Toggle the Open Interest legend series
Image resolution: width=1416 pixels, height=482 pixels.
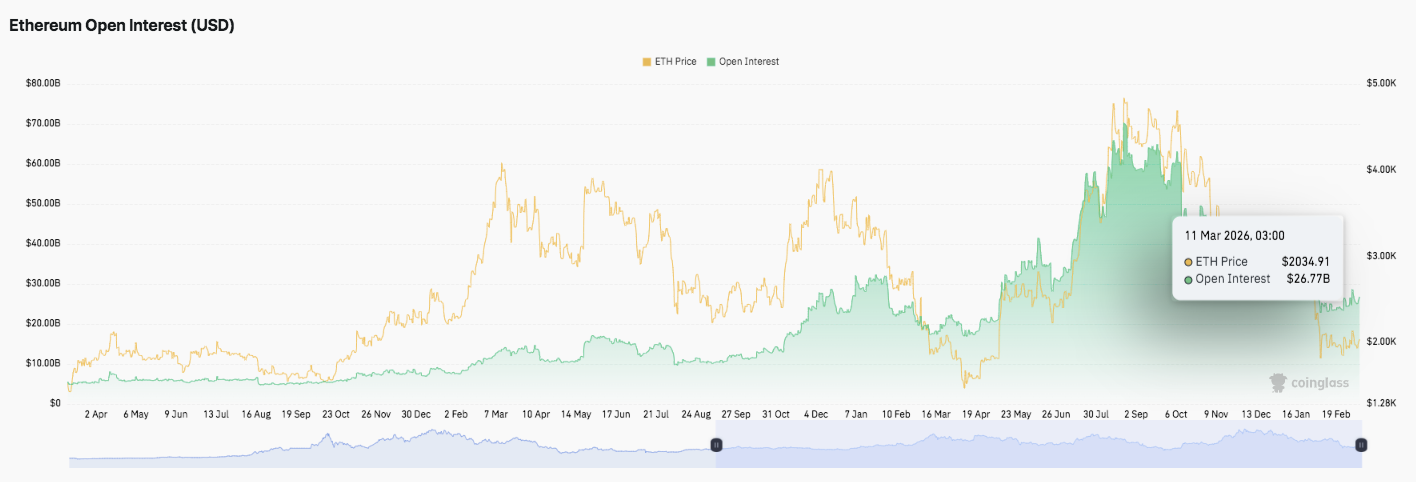(748, 62)
